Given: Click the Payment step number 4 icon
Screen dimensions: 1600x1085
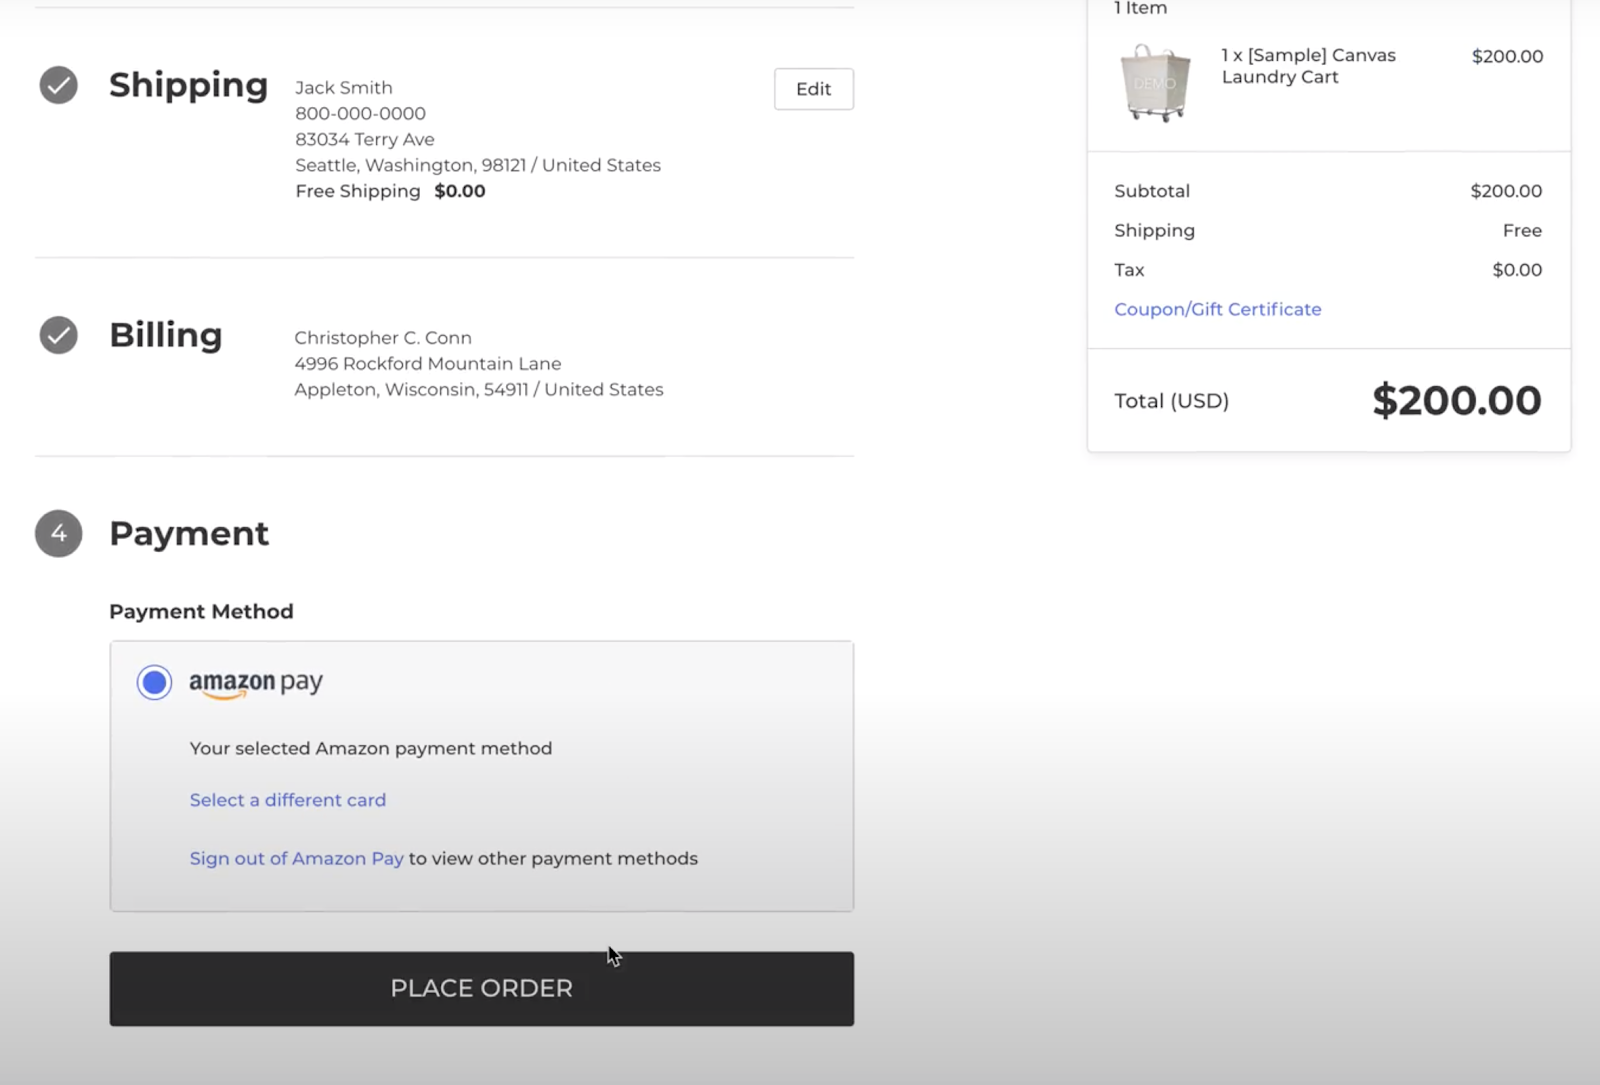Looking at the screenshot, I should point(59,534).
